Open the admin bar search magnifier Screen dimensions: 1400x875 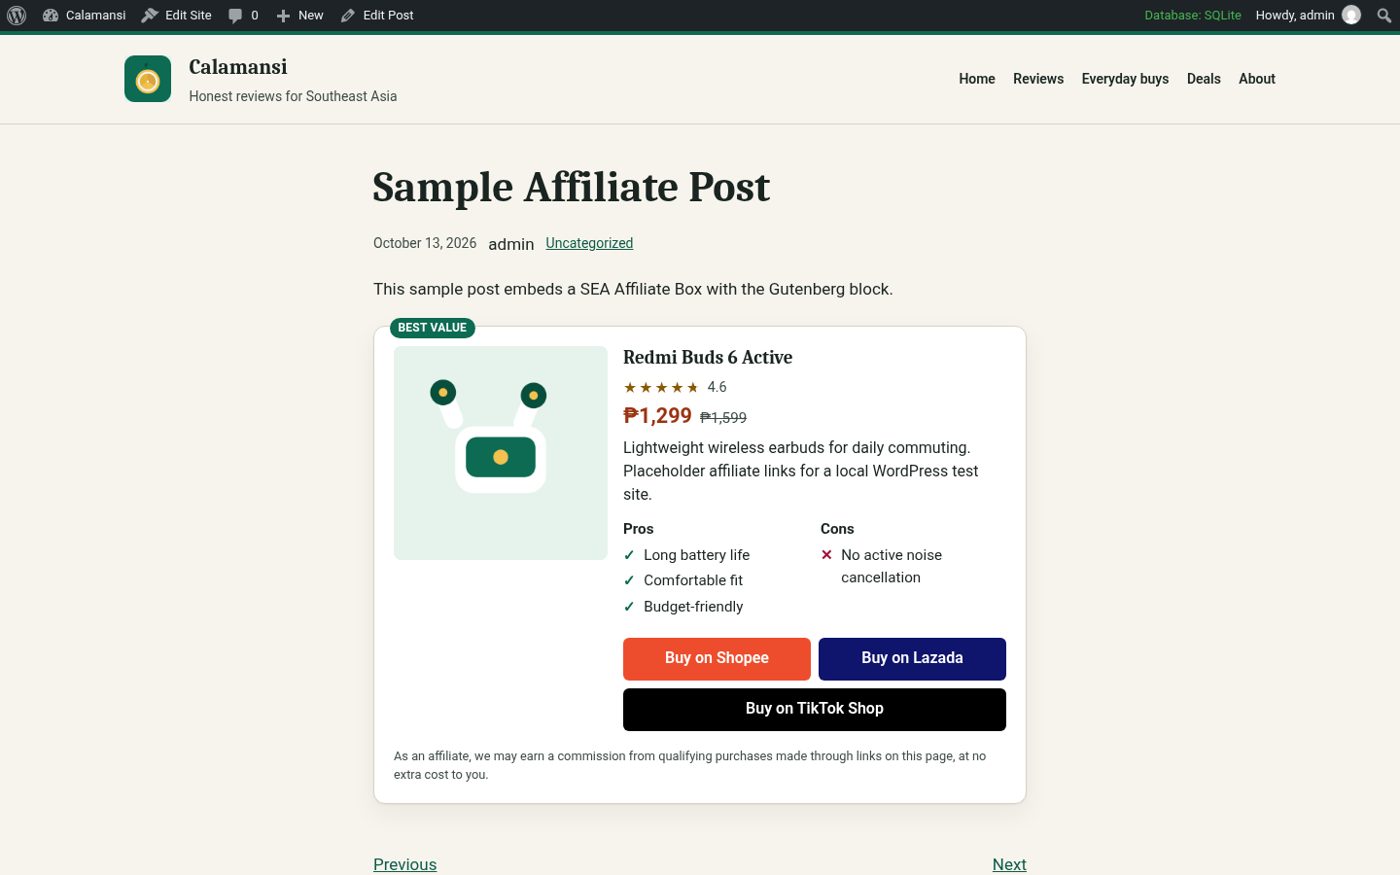pos(1384,15)
